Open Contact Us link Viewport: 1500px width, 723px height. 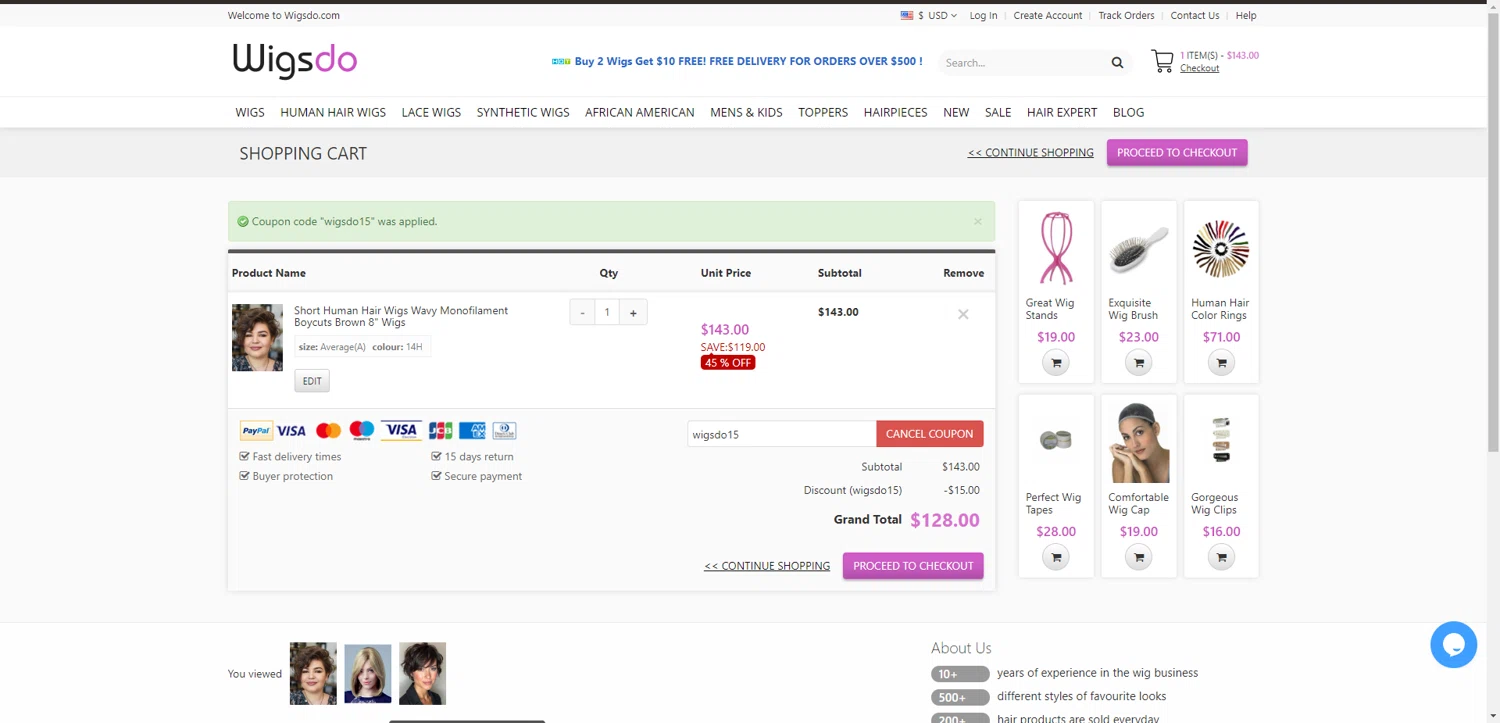1195,15
